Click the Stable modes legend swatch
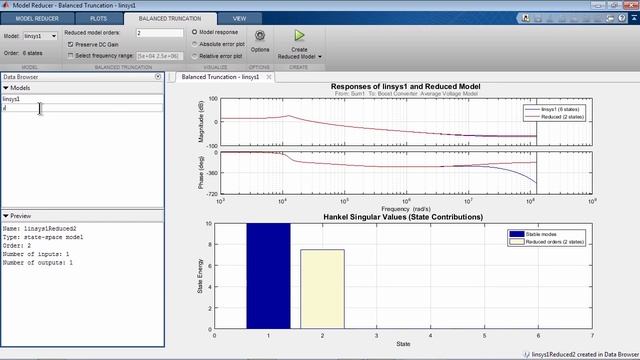Viewport: 640px width, 360px height. point(516,234)
